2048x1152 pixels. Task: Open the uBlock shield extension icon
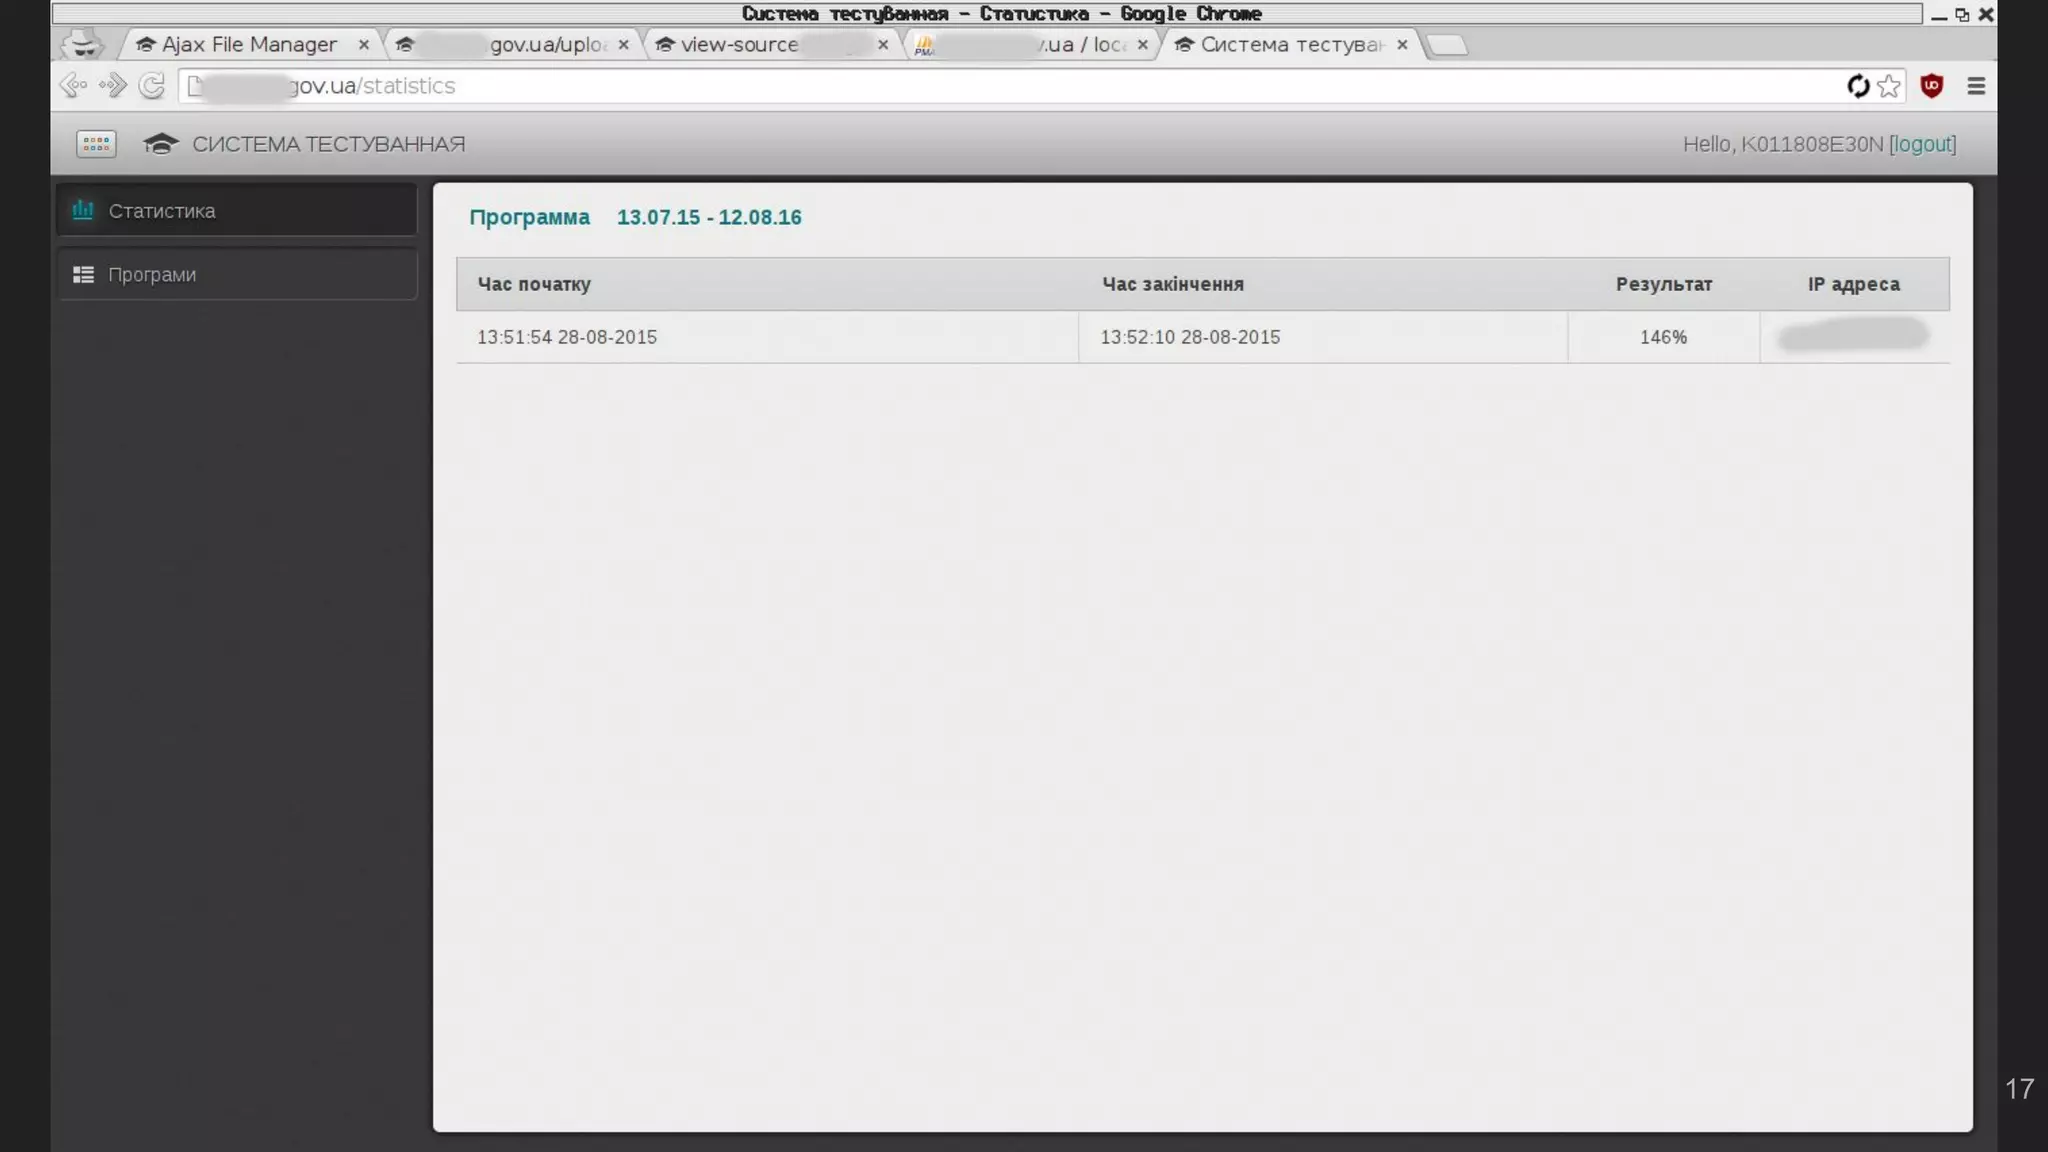[1931, 86]
